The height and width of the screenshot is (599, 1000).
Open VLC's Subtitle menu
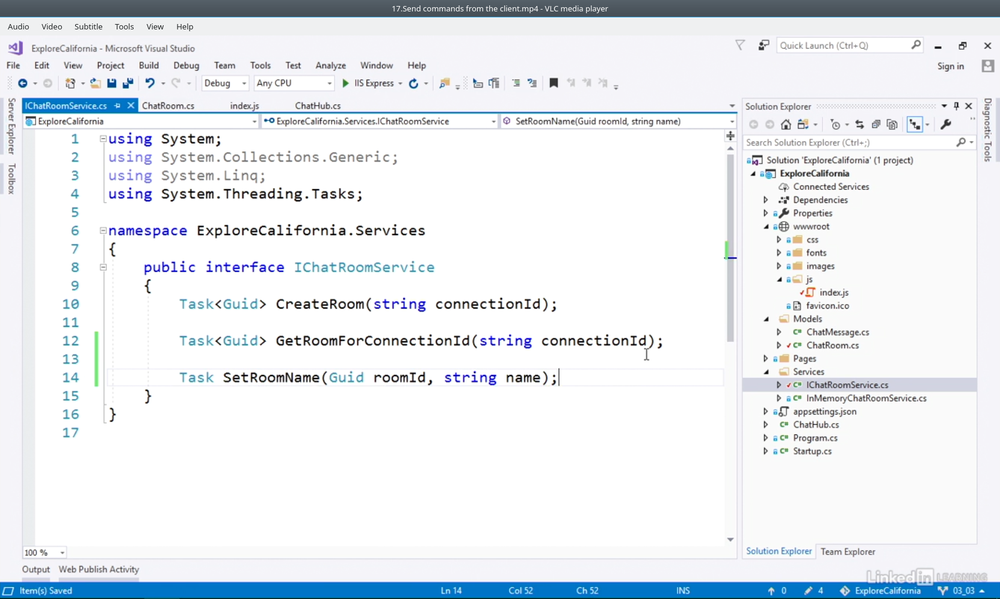(x=88, y=27)
